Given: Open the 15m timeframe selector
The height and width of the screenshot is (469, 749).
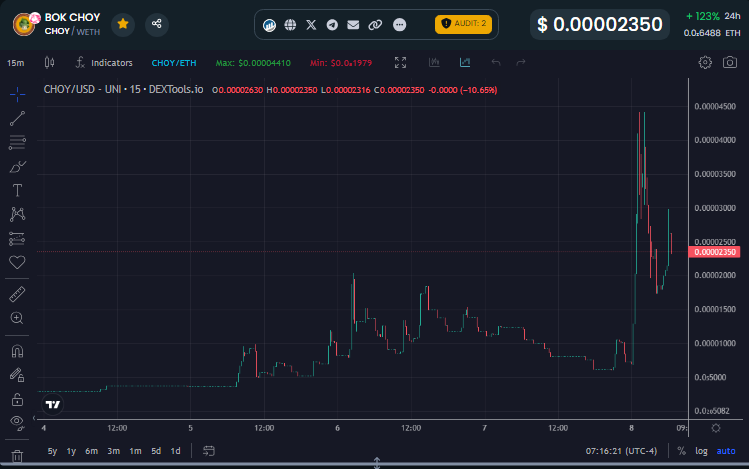Looking at the screenshot, I should click(16, 63).
